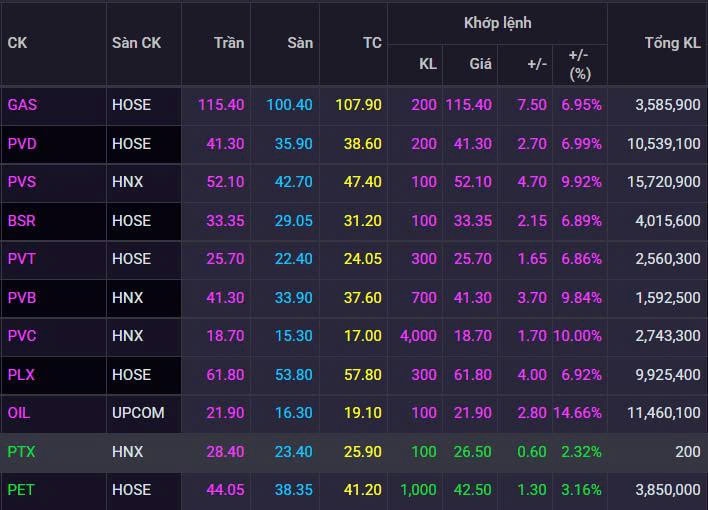Sort by the Giá matched price header
Screen dimensions: 708x510
tap(480, 64)
